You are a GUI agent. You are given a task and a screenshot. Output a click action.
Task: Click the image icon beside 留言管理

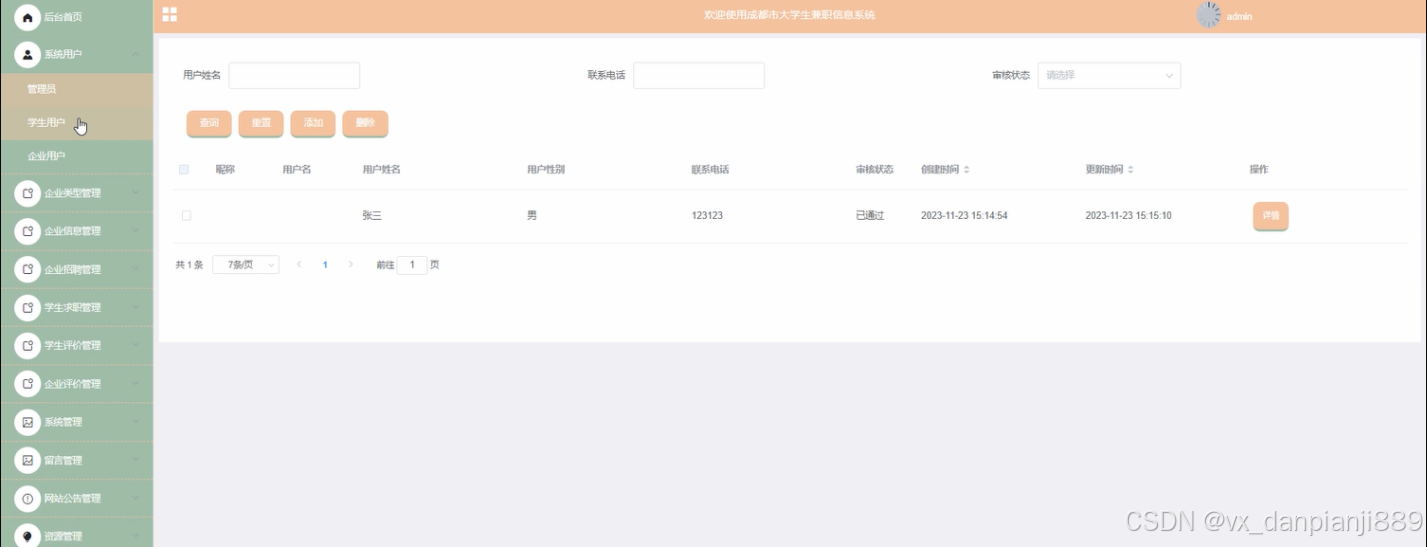point(27,460)
